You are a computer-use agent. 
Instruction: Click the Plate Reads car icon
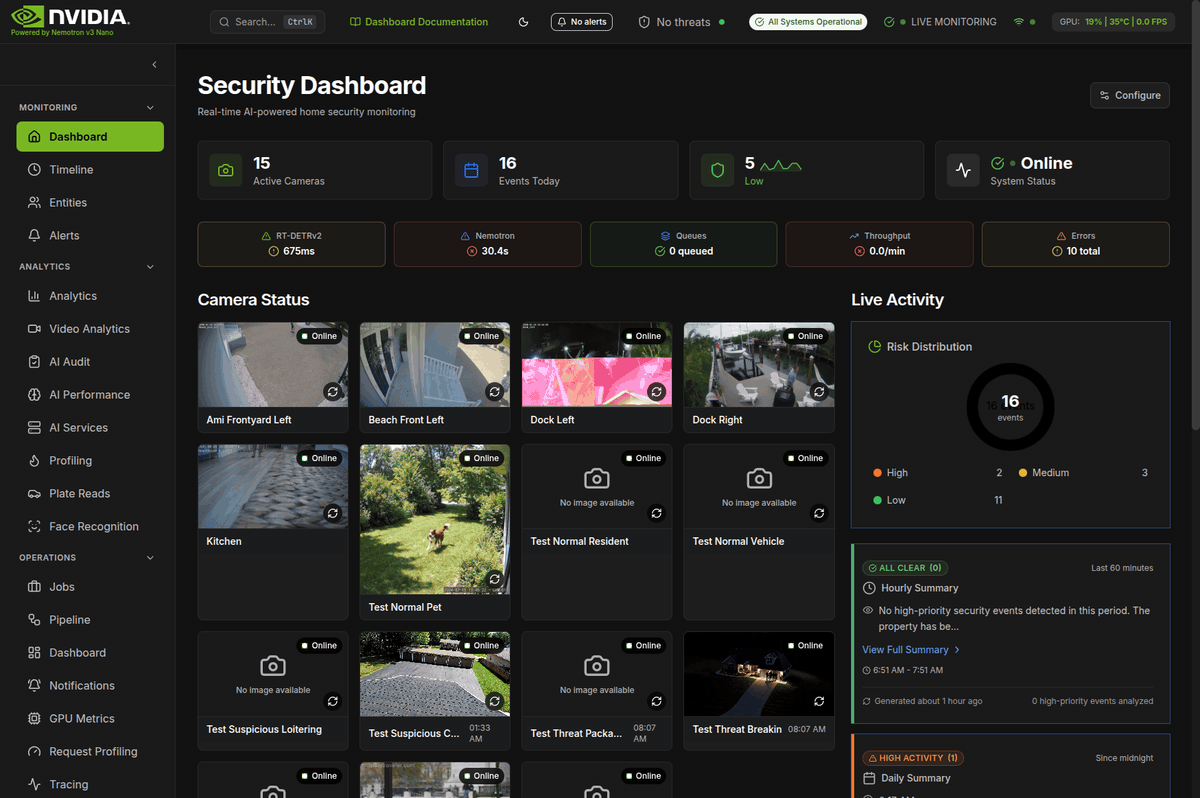click(34, 494)
